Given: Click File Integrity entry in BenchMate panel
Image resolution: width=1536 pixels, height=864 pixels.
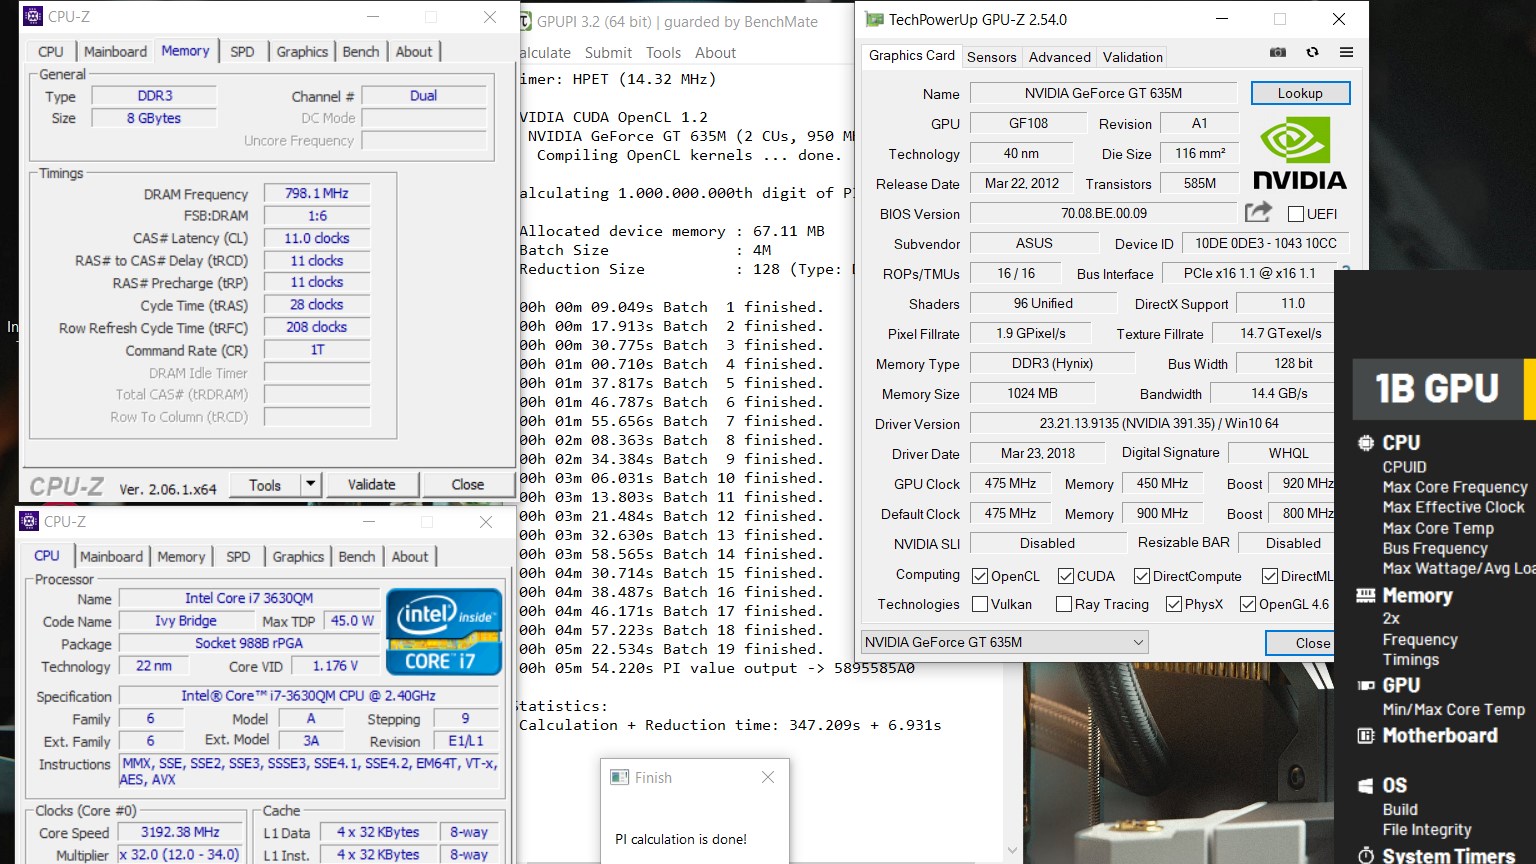Looking at the screenshot, I should [x=1427, y=830].
